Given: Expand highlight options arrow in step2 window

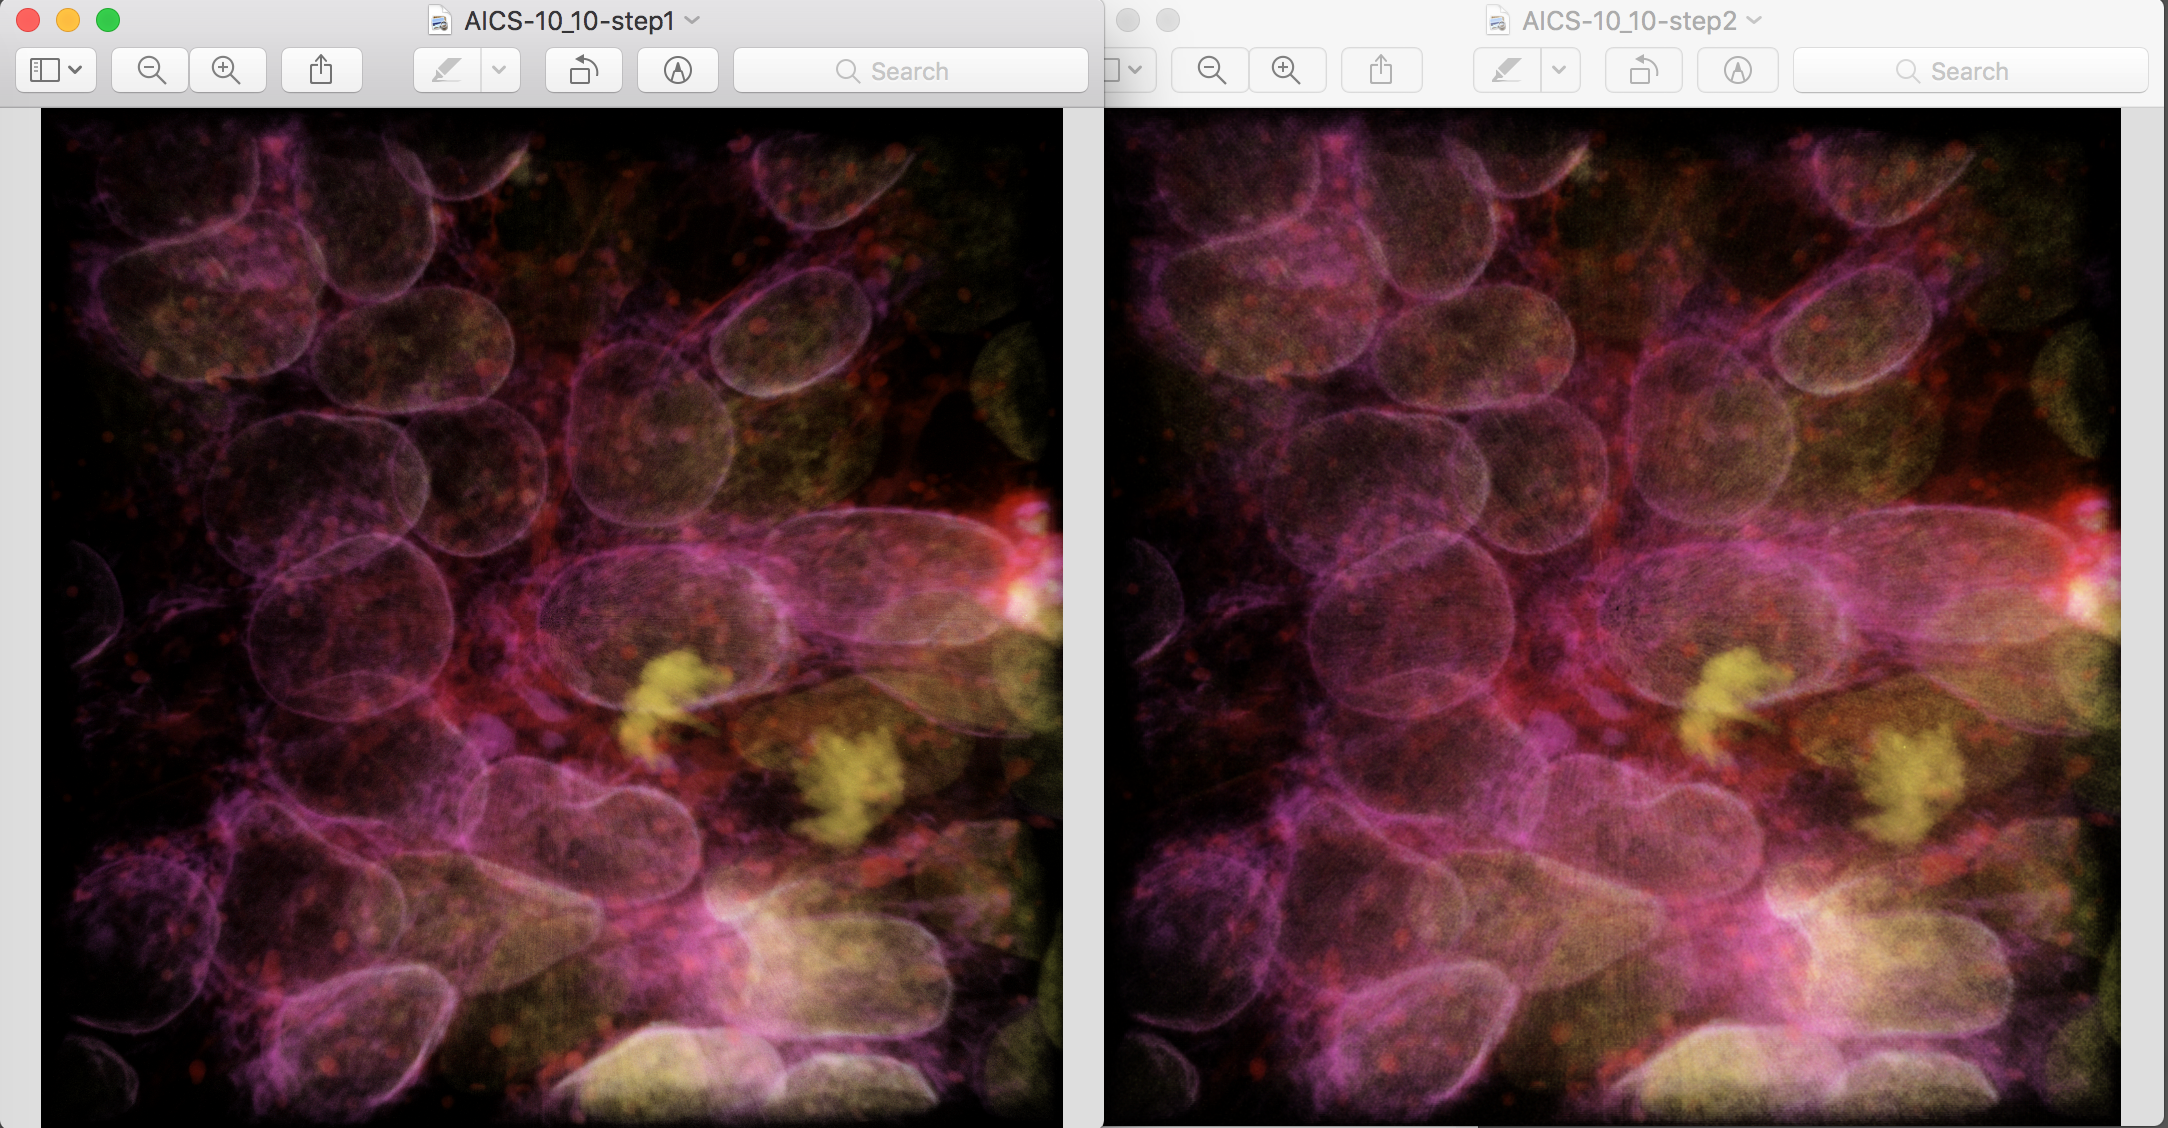Looking at the screenshot, I should pyautogui.click(x=1559, y=70).
